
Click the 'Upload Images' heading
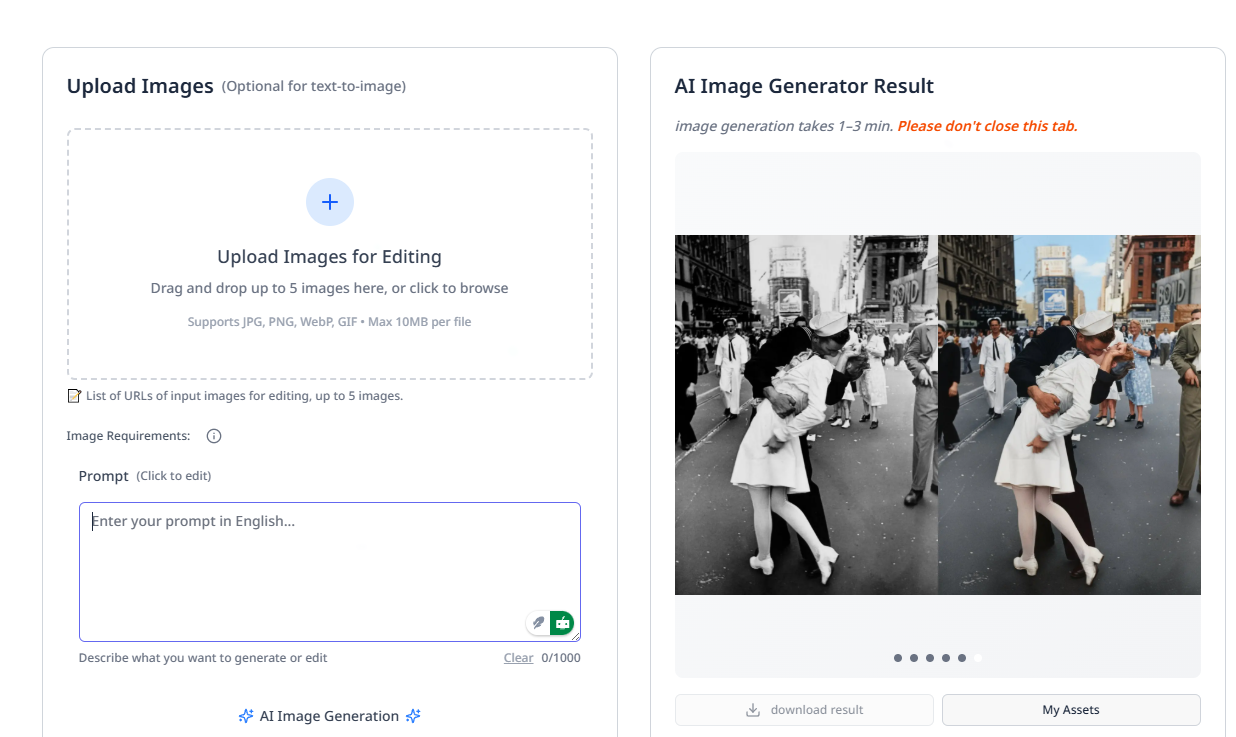140,86
